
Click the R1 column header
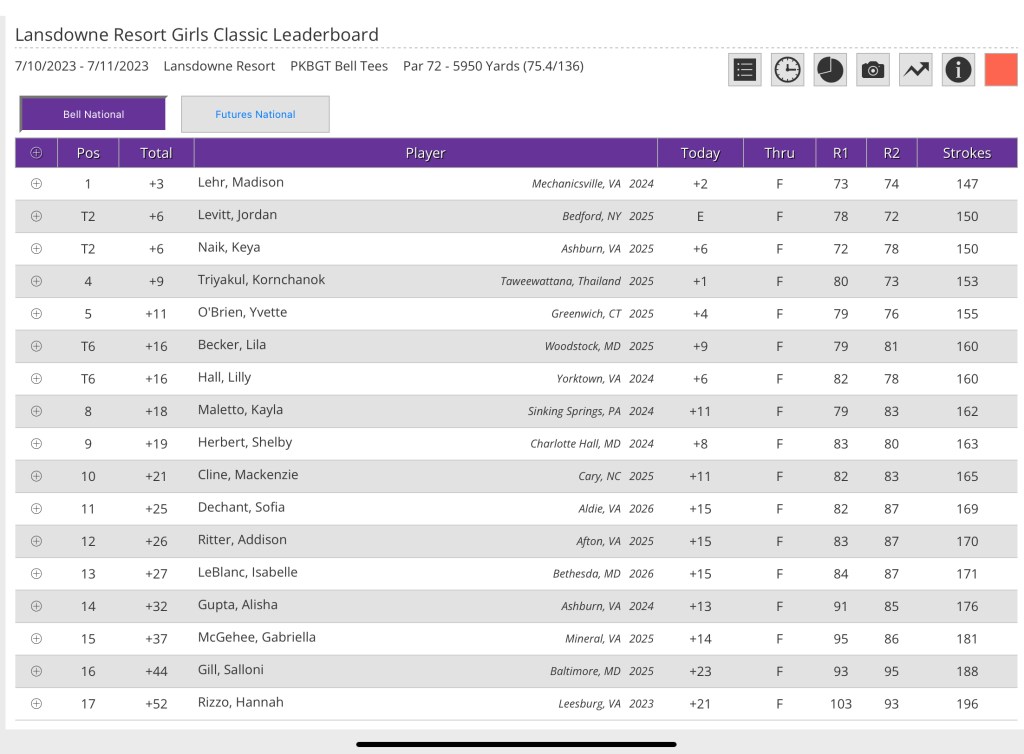pyautogui.click(x=840, y=153)
